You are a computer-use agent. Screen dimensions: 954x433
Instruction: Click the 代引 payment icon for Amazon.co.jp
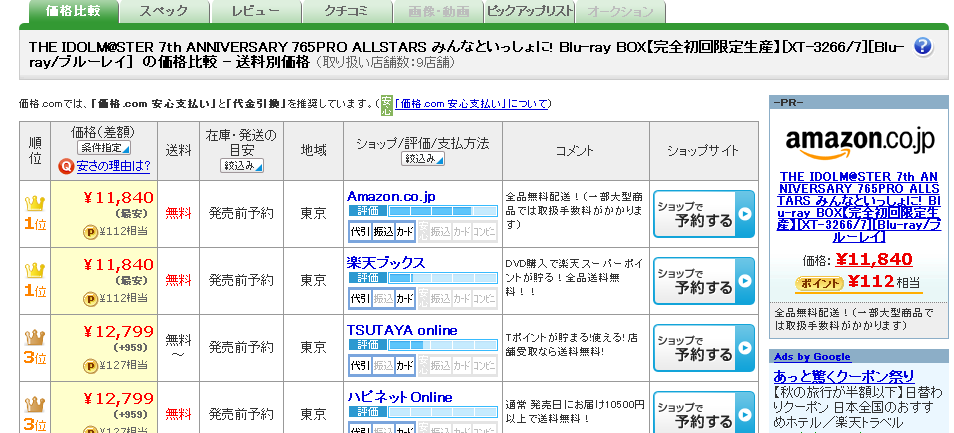pyautogui.click(x=360, y=231)
